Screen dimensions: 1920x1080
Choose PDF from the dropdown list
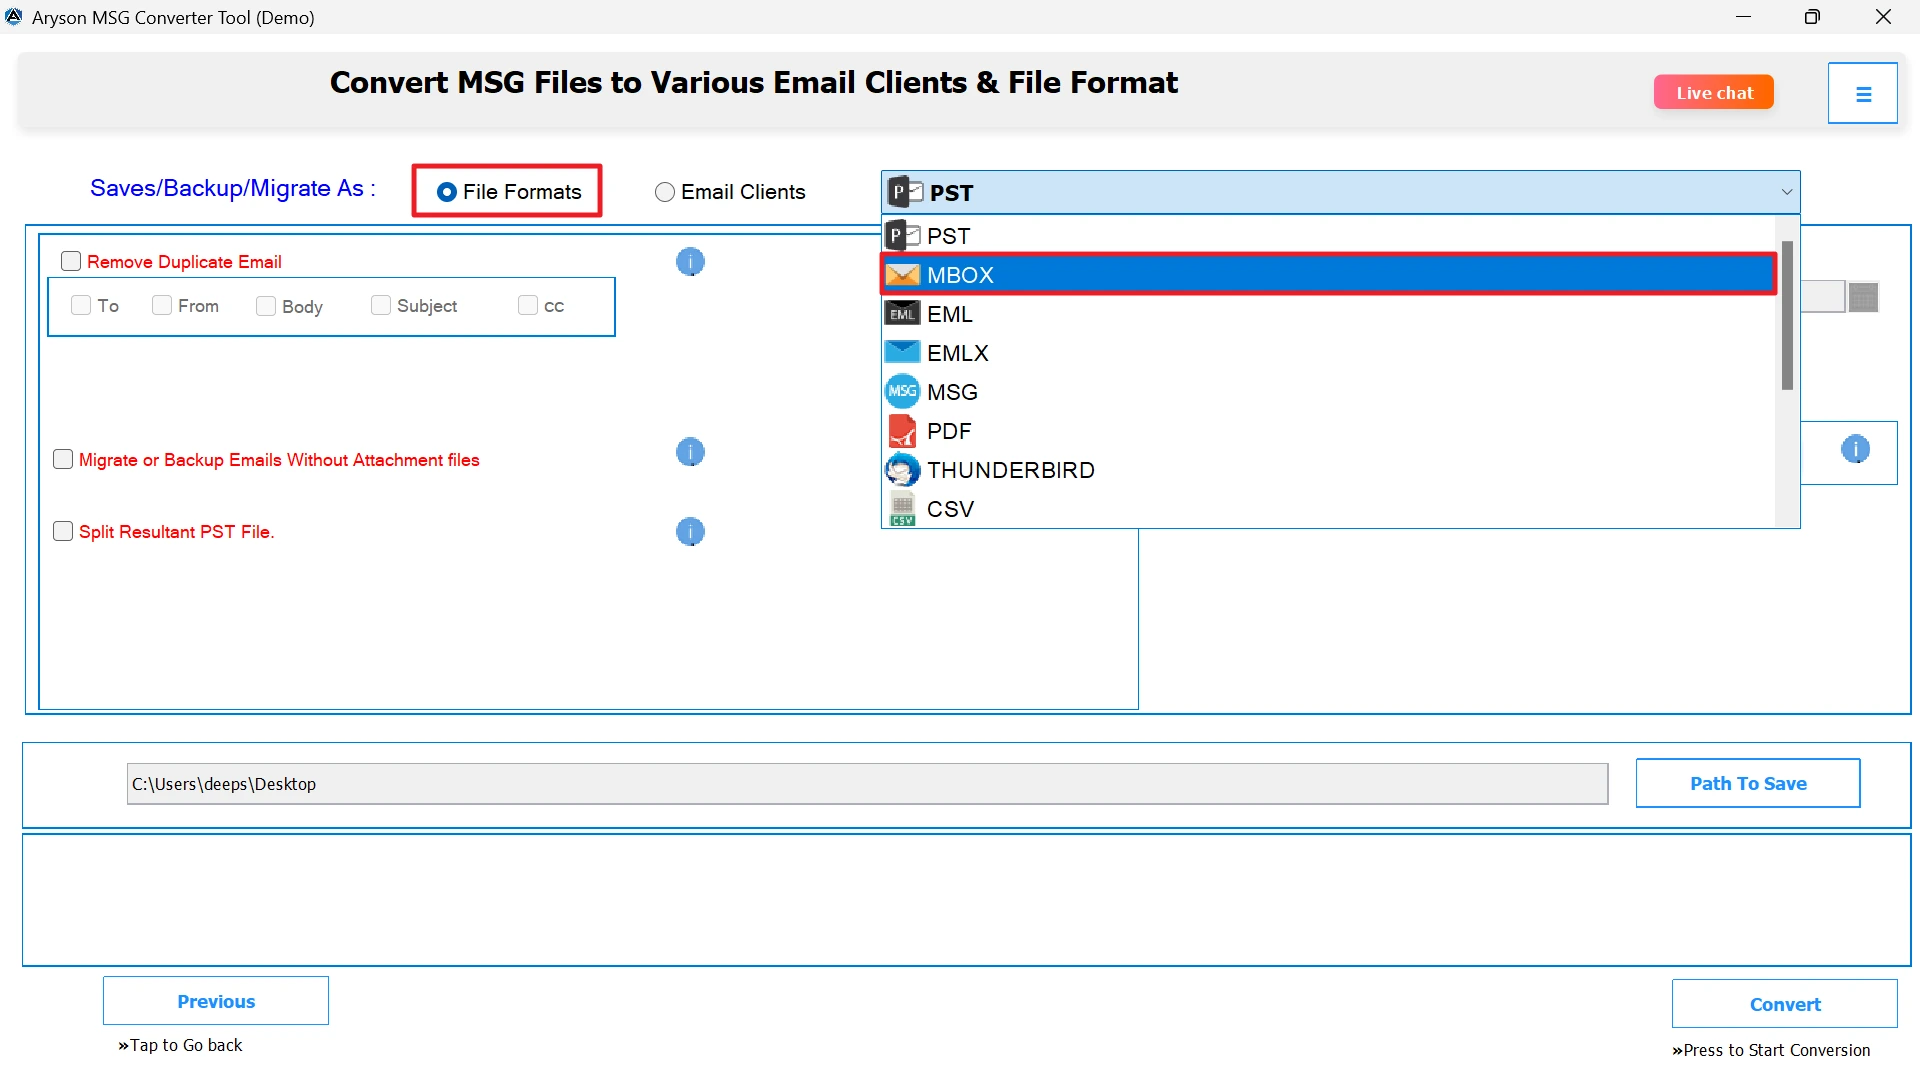1329,431
